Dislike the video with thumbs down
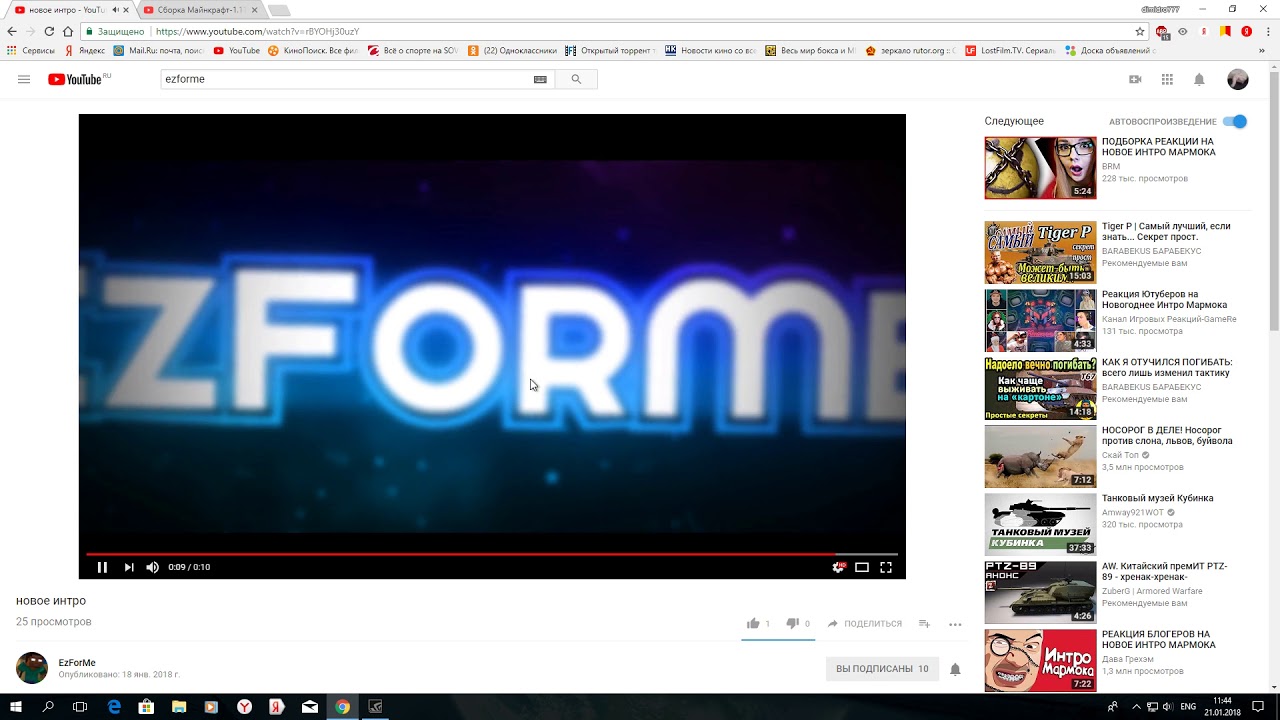 792,624
